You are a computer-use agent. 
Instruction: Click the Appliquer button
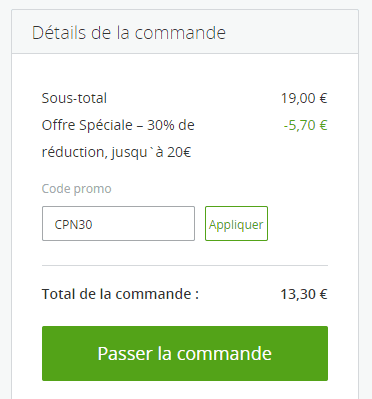tap(236, 224)
